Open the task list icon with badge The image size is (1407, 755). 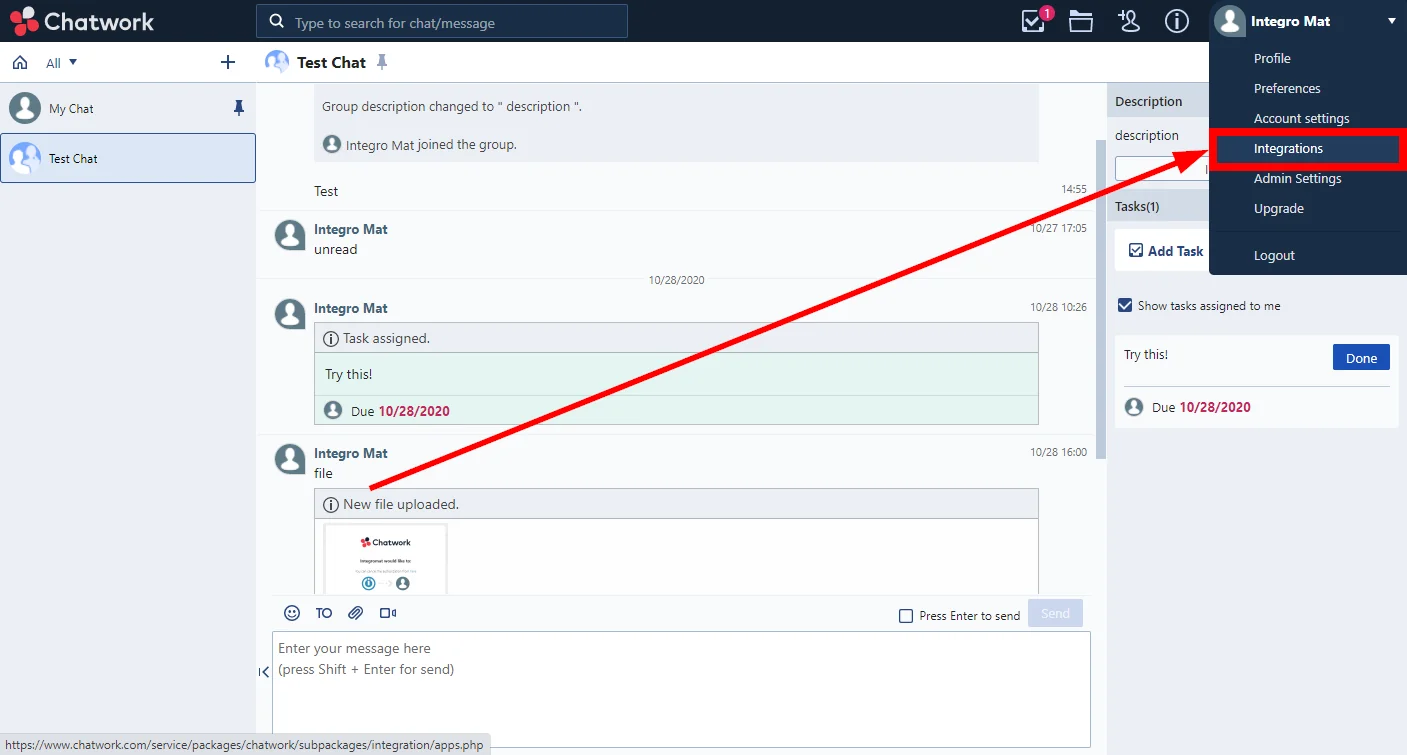pyautogui.click(x=1035, y=21)
